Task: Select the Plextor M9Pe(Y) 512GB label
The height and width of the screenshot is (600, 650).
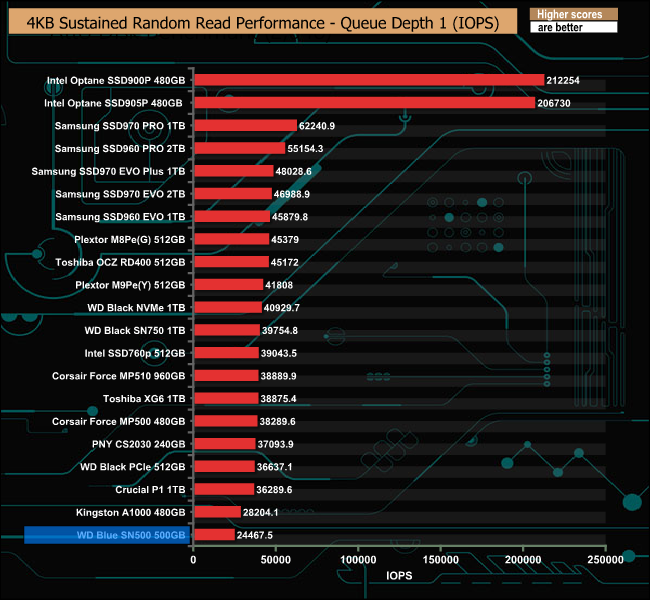Action: tap(130, 285)
